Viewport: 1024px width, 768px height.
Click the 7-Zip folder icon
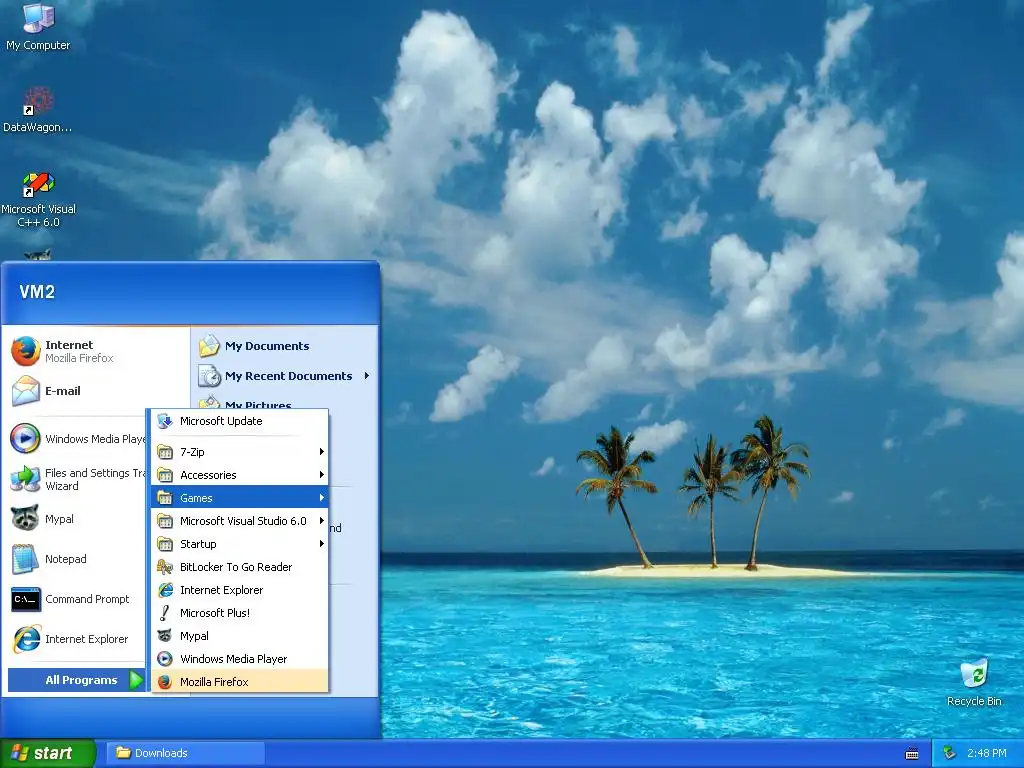point(165,452)
